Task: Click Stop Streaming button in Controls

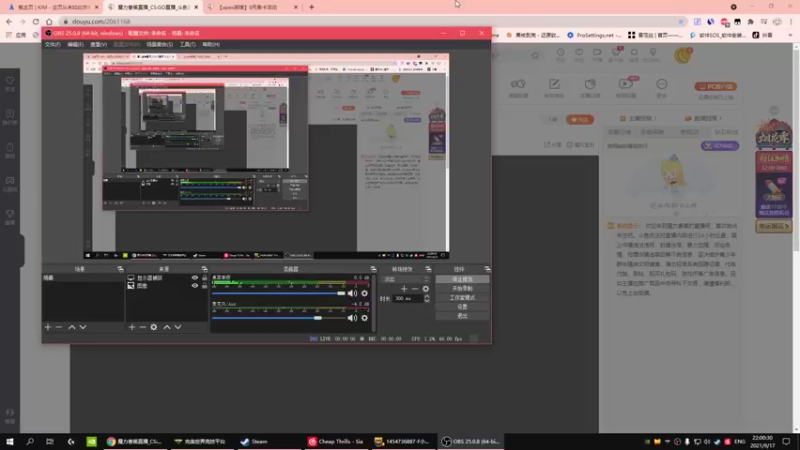Action: 462,279
